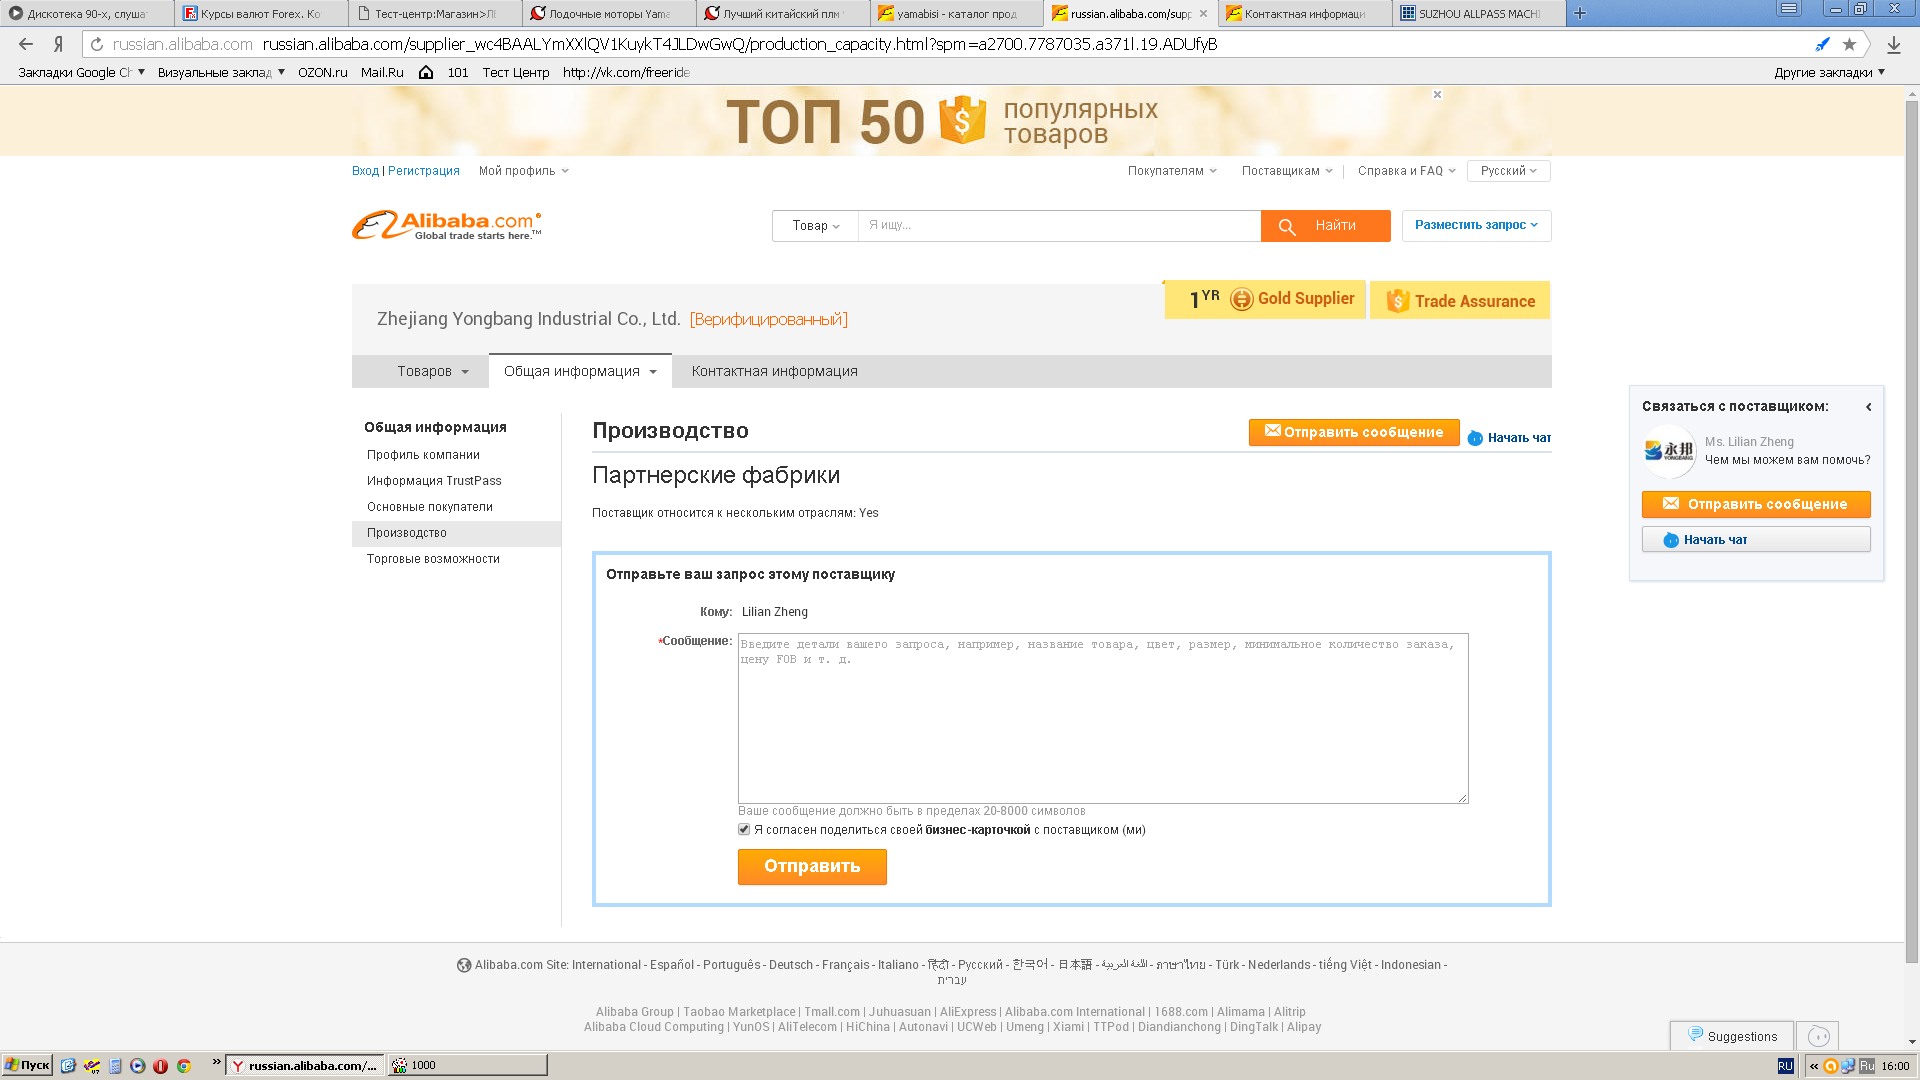
Task: Expand the Разместить запрос dropdown
Action: point(1476,225)
